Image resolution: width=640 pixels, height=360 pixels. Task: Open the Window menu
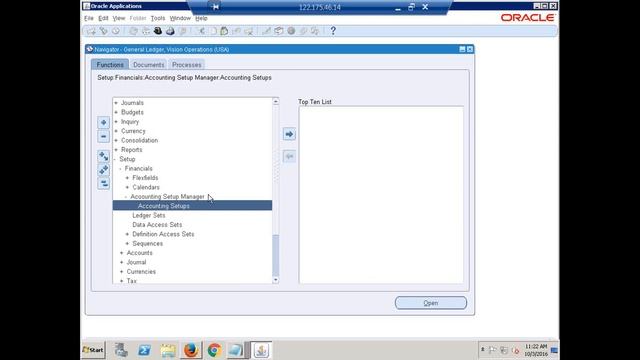point(180,18)
